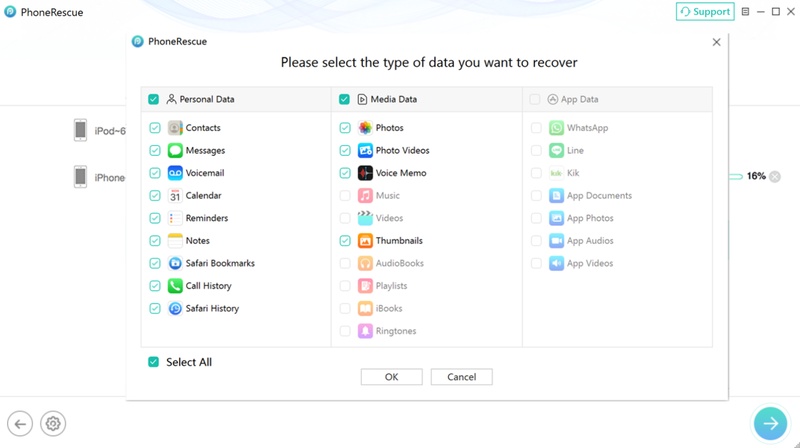The image size is (800, 448).
Task: Click the App Photos icon
Action: coord(556,218)
